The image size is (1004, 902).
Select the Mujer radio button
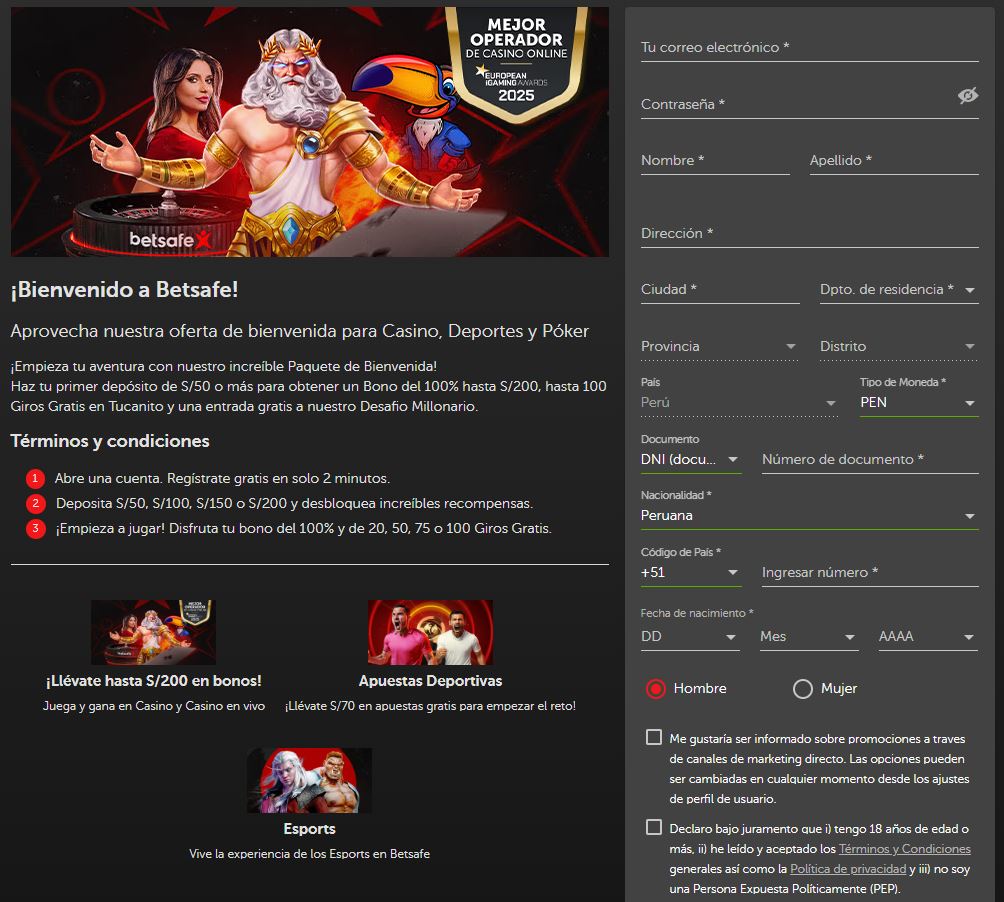pyautogui.click(x=802, y=688)
